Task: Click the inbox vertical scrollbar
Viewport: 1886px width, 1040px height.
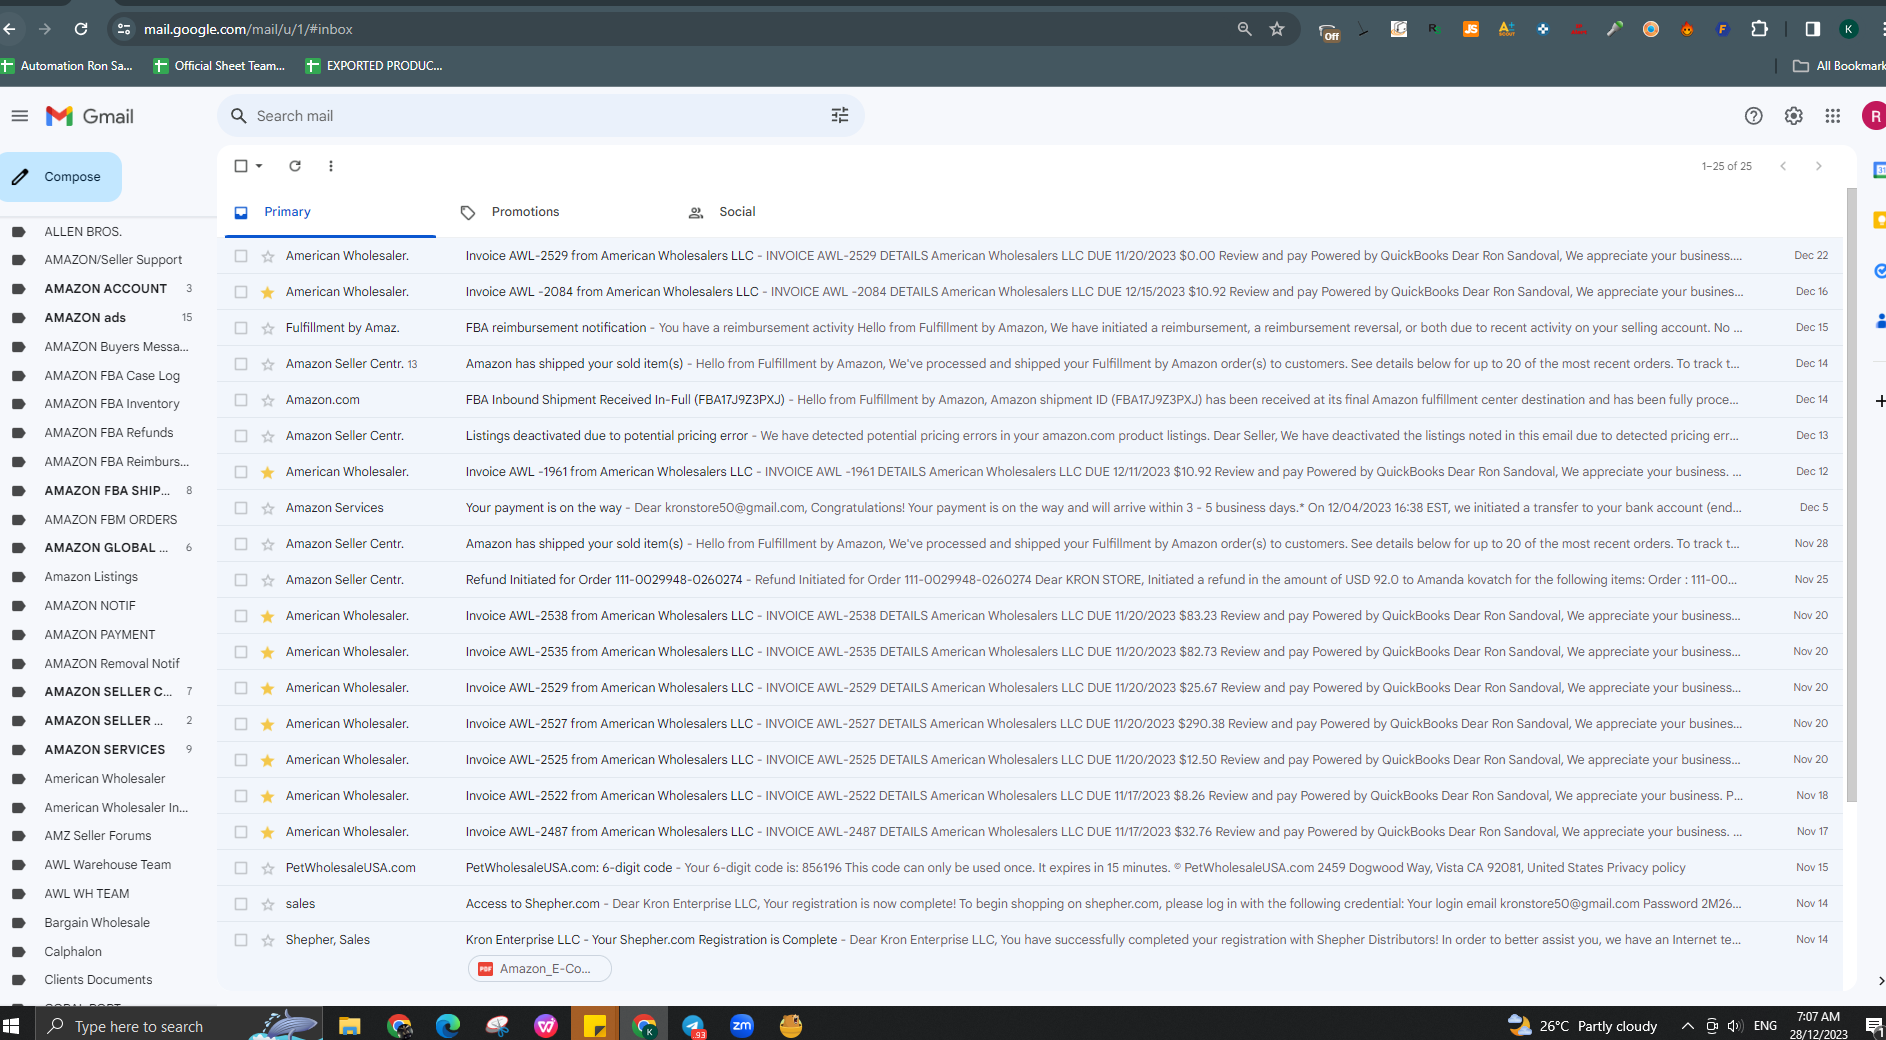Action: tap(1851, 495)
